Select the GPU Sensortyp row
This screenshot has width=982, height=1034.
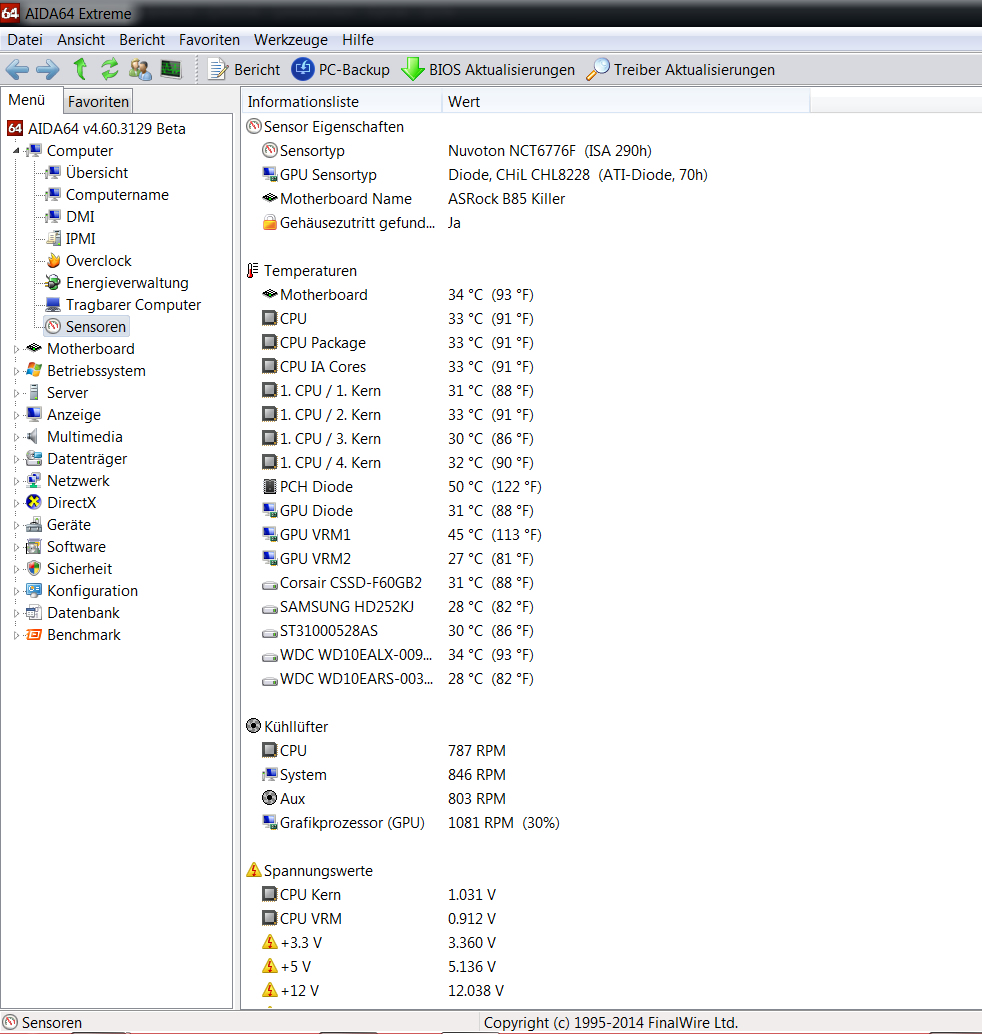[x=485, y=175]
